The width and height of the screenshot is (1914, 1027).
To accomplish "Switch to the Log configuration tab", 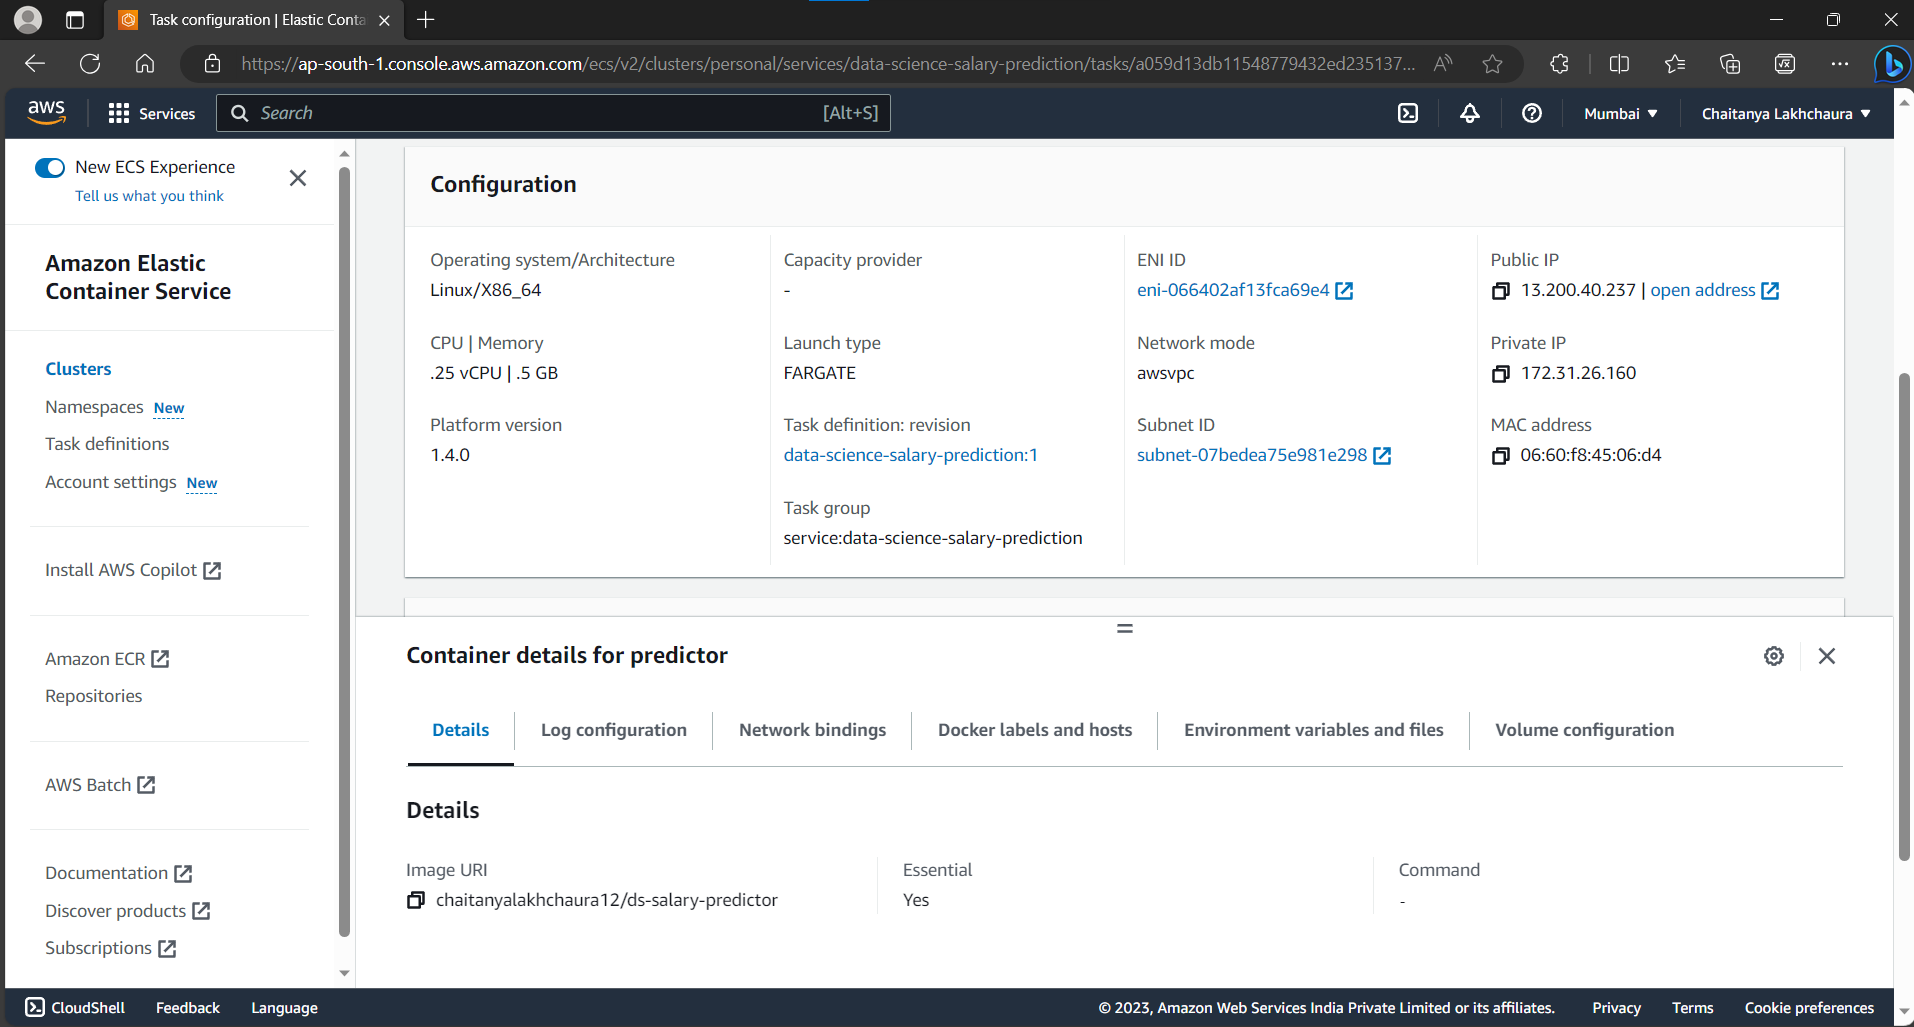I will pyautogui.click(x=613, y=730).
